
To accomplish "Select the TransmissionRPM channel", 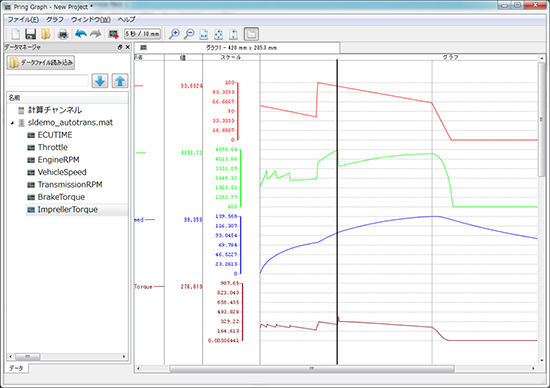I will [70, 185].
